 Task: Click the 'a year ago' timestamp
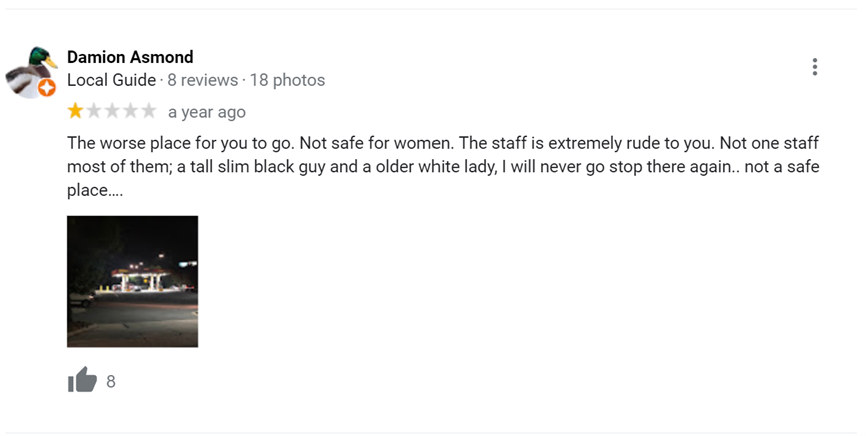point(207,112)
